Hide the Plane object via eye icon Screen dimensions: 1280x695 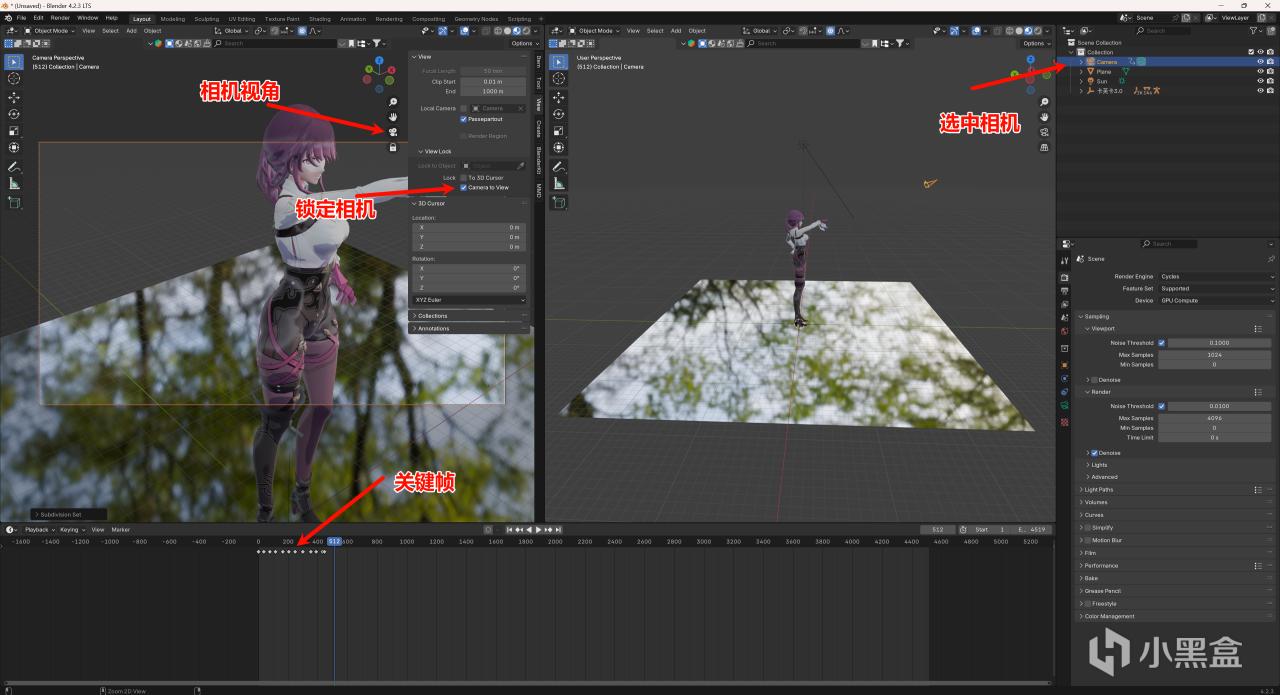[x=1259, y=72]
